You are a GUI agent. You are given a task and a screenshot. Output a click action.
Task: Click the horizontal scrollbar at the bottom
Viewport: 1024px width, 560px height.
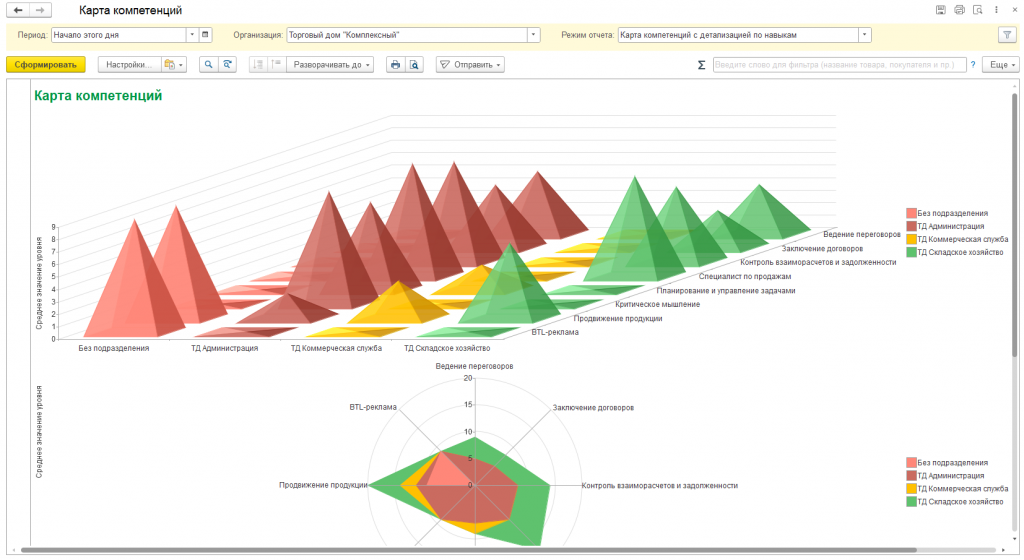[469, 550]
